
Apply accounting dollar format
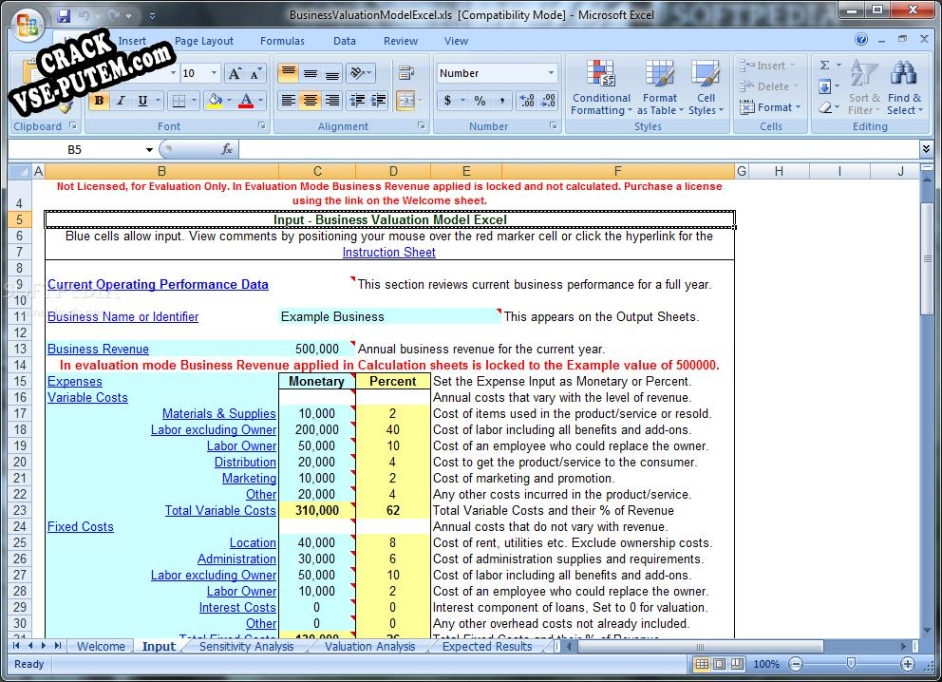pos(448,100)
